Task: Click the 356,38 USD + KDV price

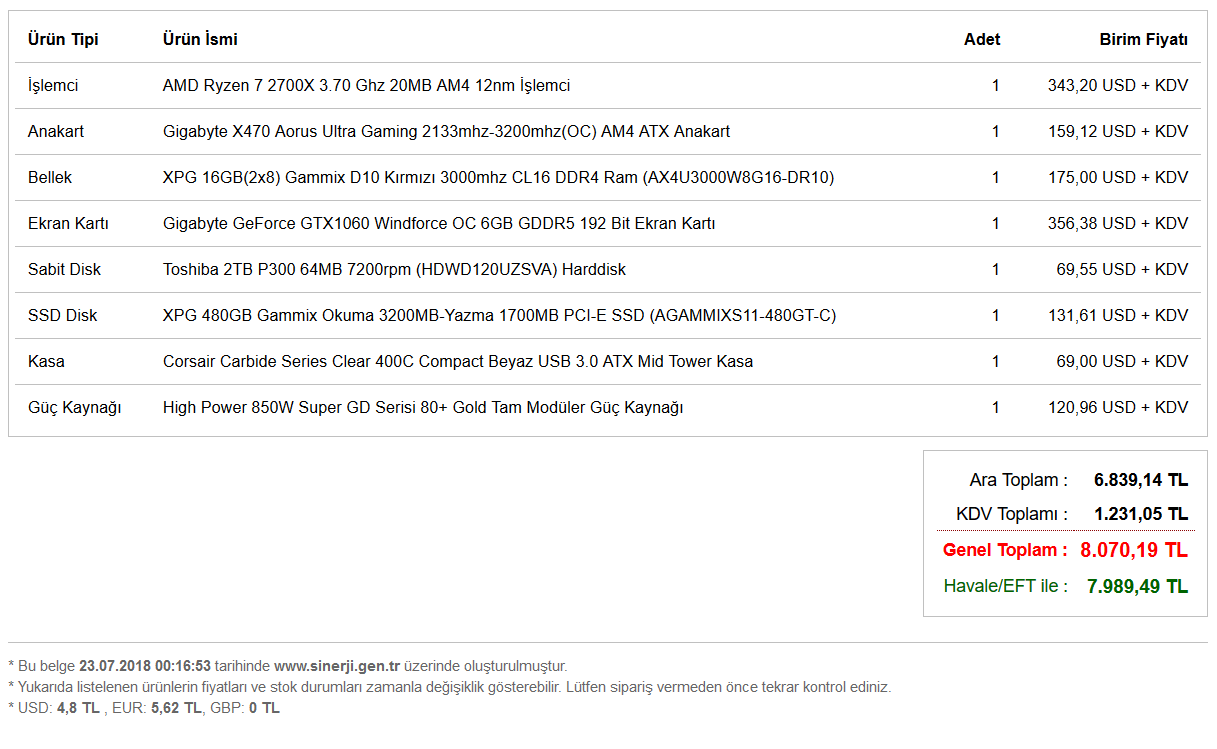Action: pos(1118,224)
